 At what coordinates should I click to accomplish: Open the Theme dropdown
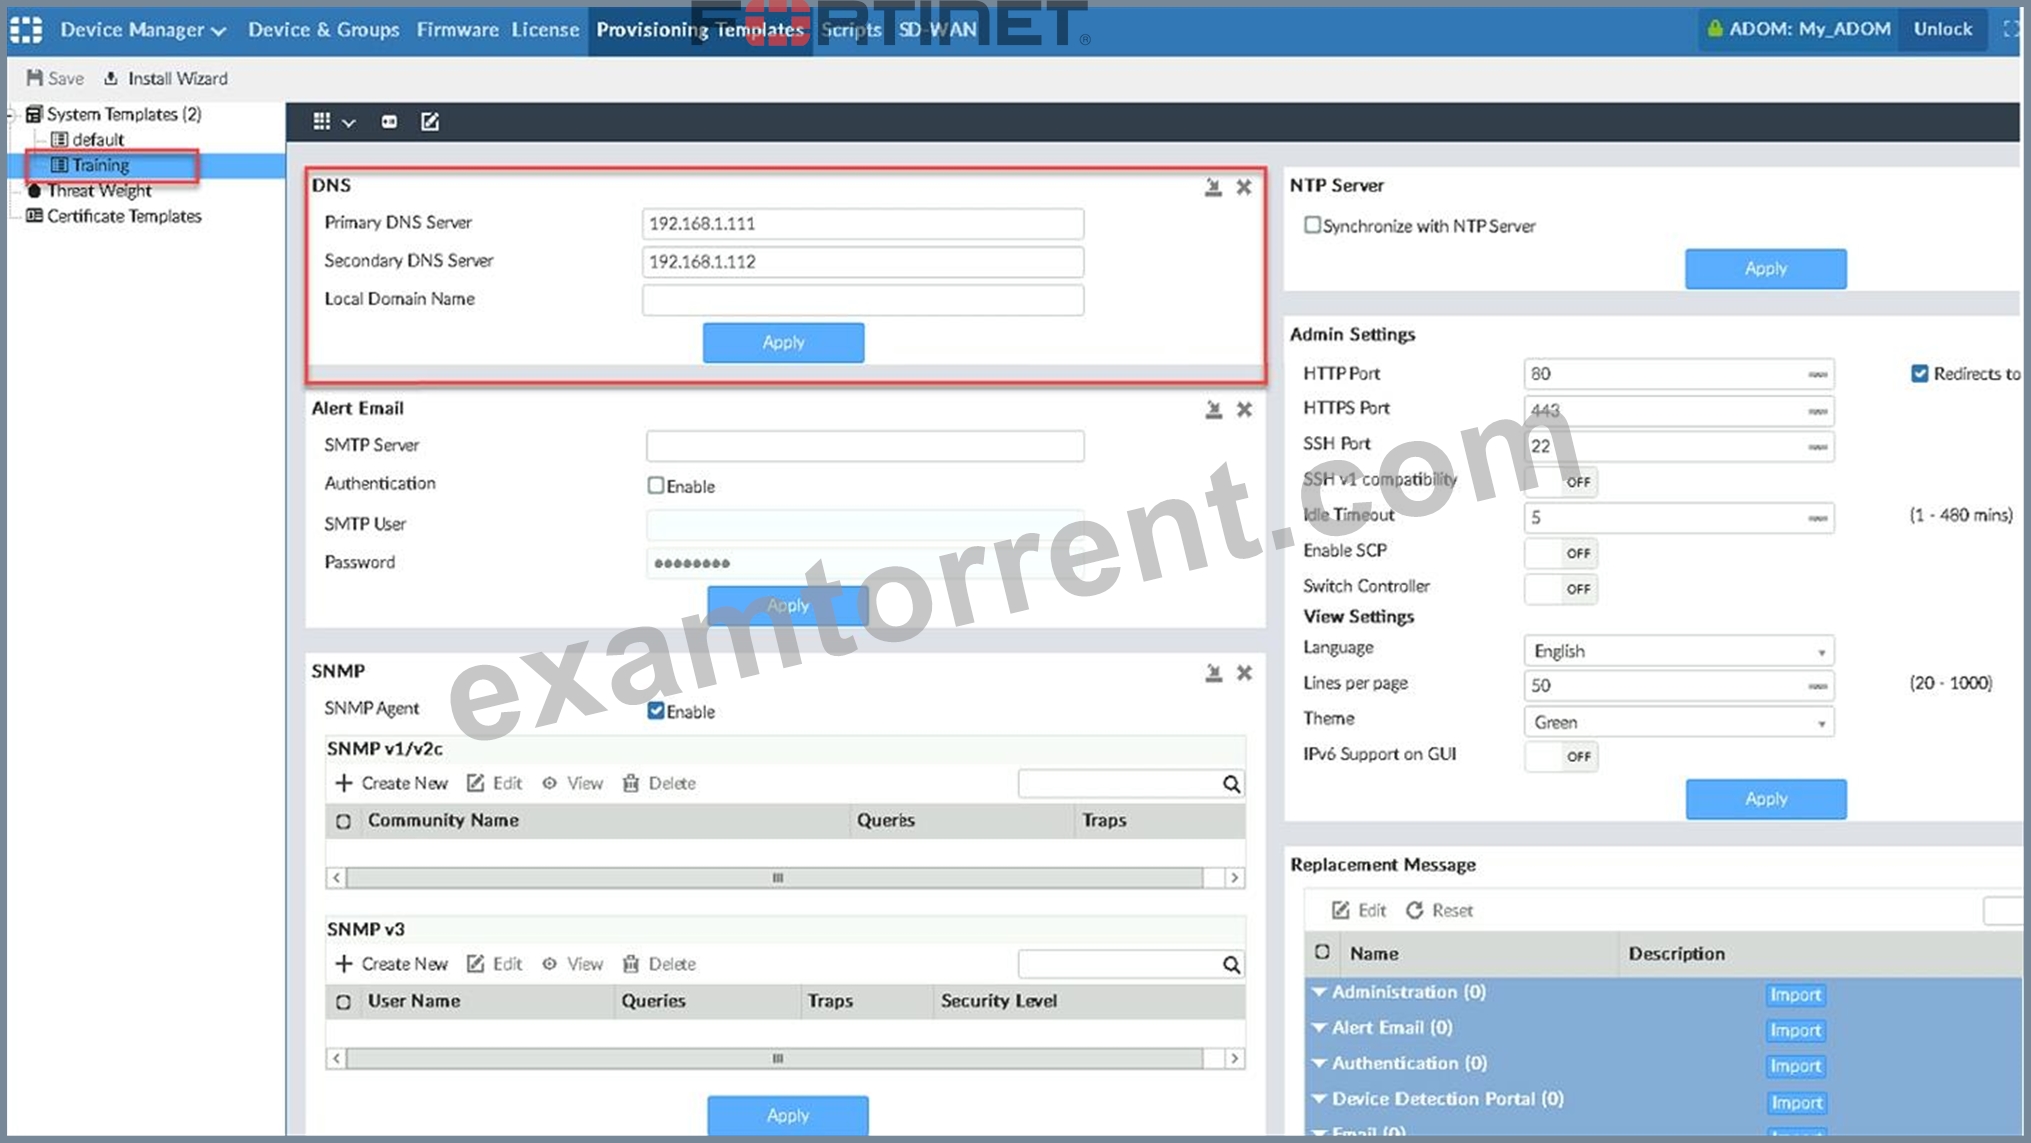pyautogui.click(x=1679, y=722)
